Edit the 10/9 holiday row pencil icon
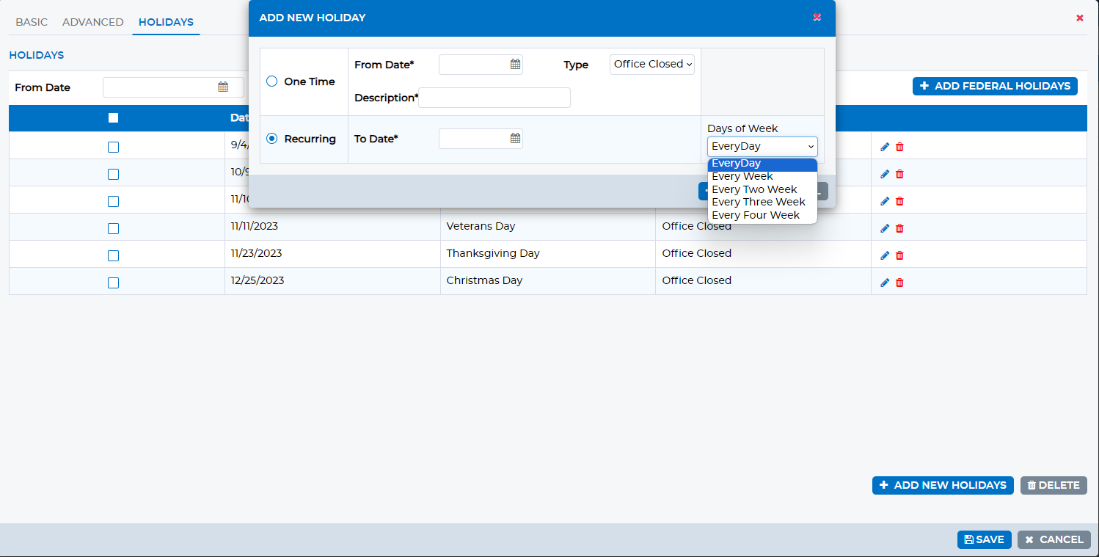1099x557 pixels. point(885,174)
